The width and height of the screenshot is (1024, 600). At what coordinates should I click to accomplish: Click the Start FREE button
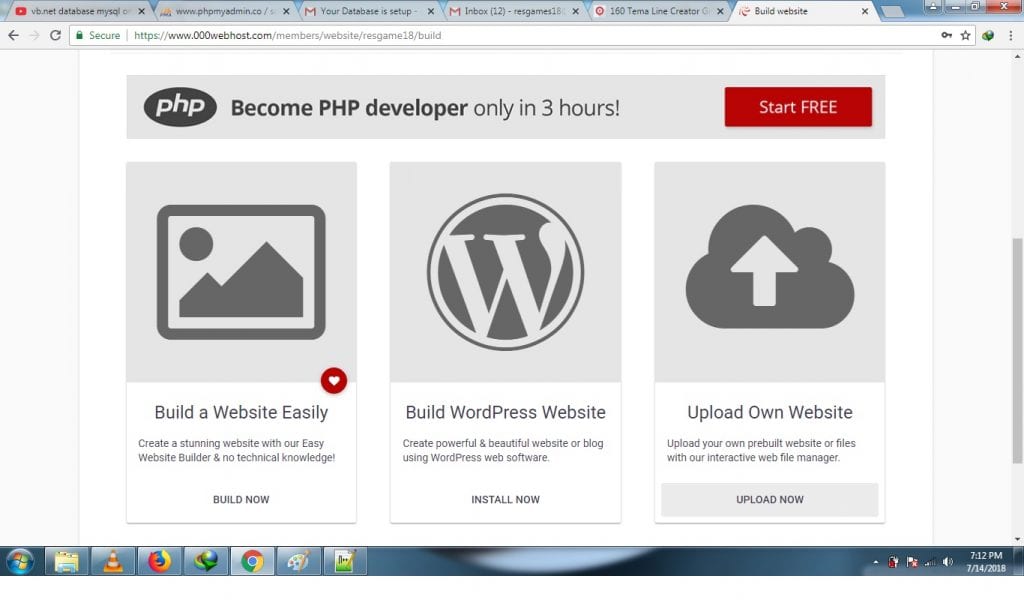pyautogui.click(x=797, y=107)
